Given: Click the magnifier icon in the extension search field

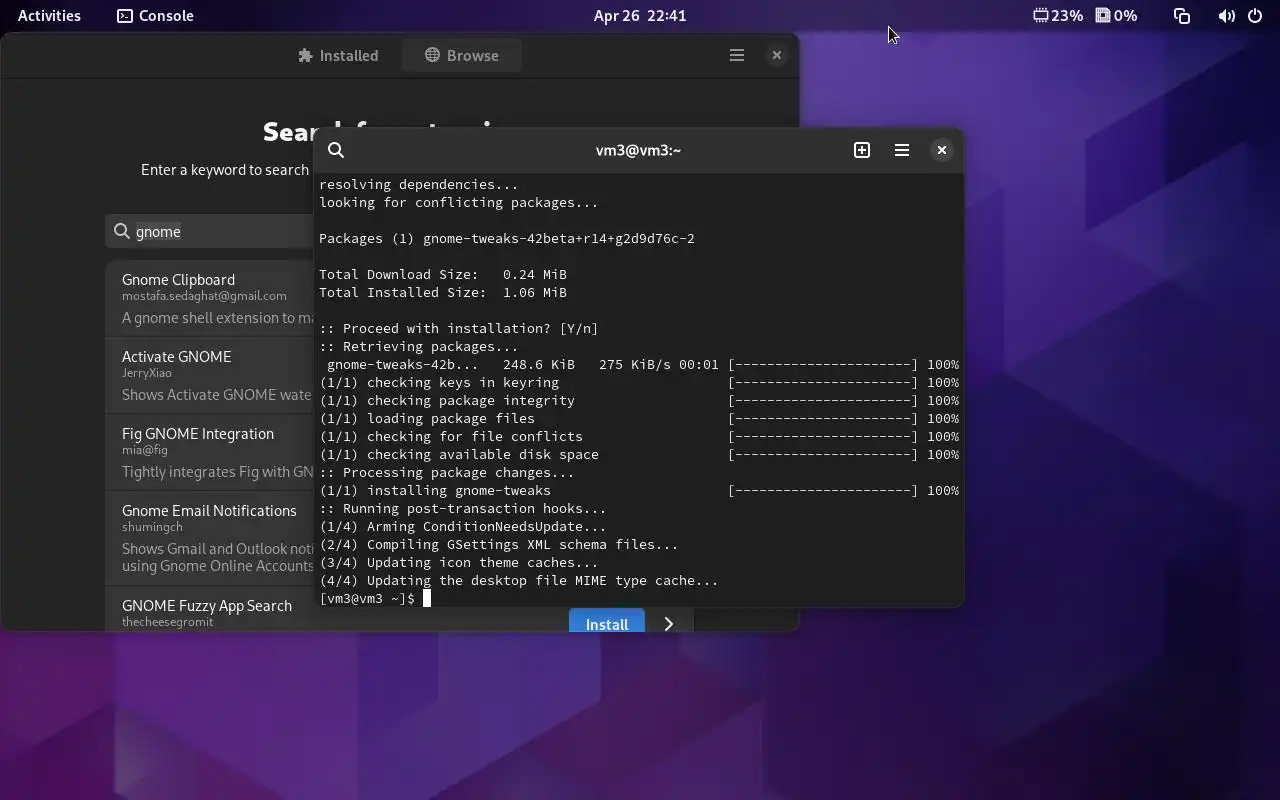Looking at the screenshot, I should [122, 231].
